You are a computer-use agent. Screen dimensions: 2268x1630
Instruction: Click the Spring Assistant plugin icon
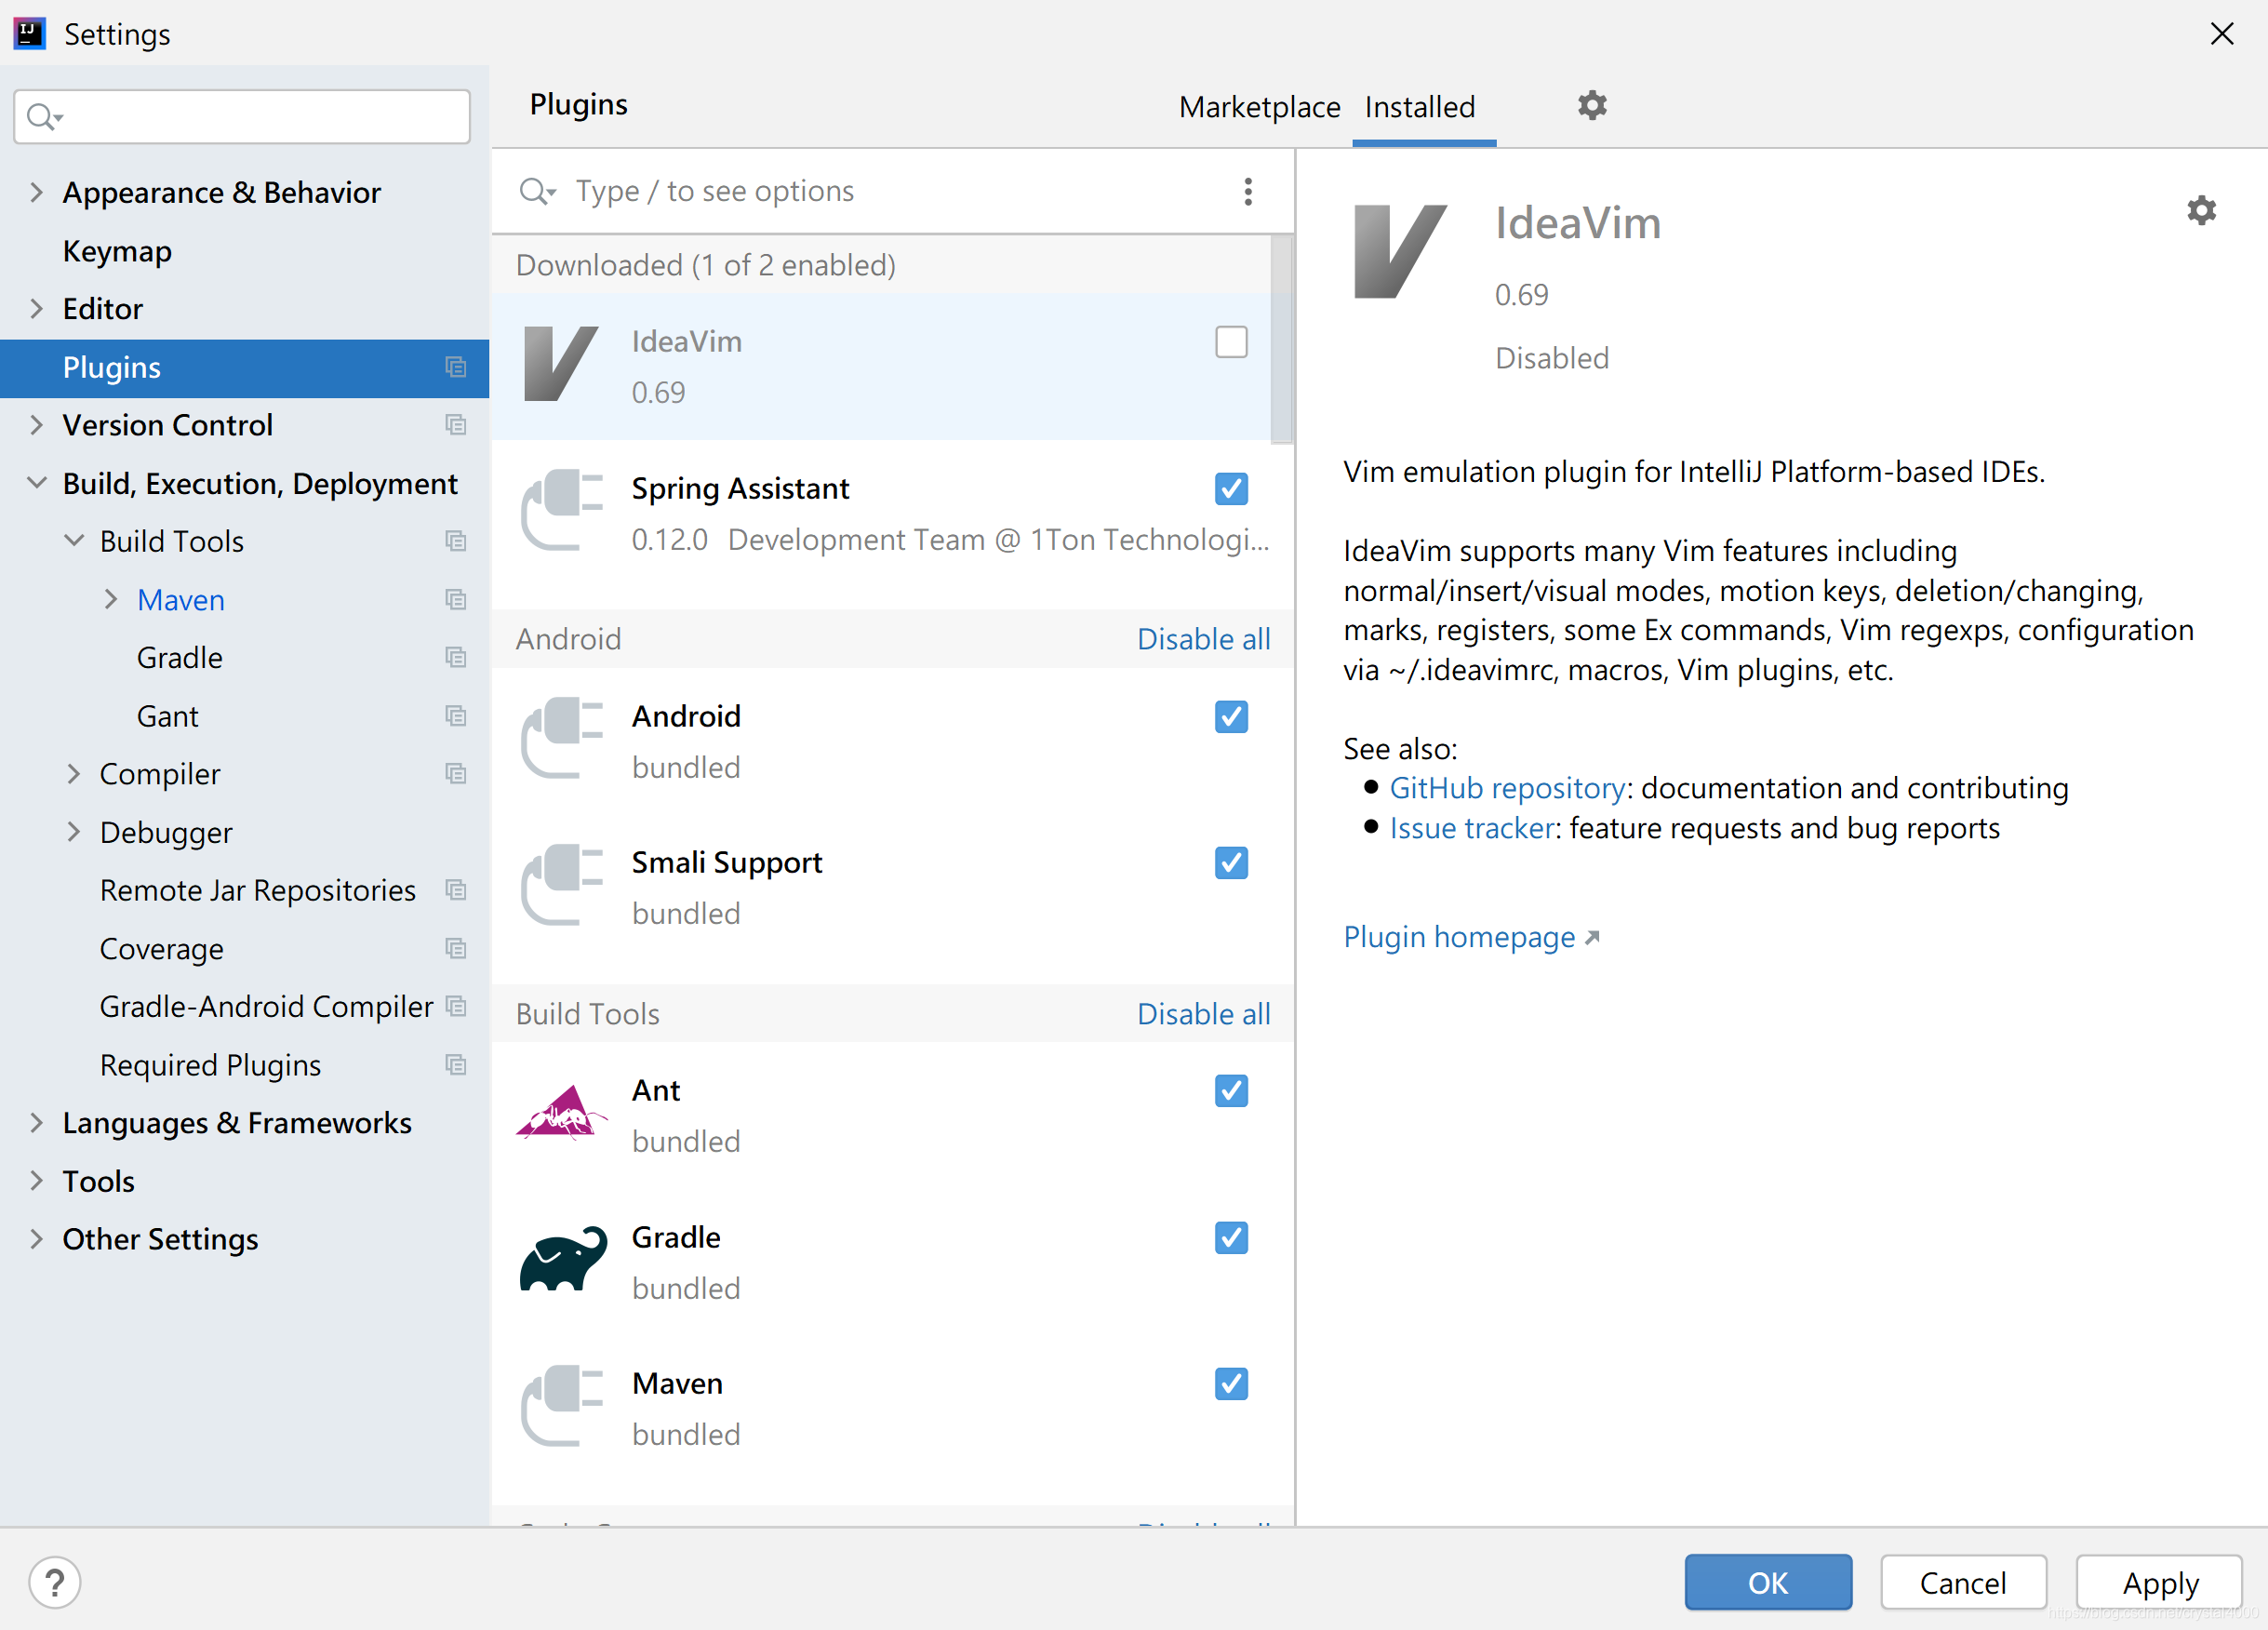click(562, 510)
